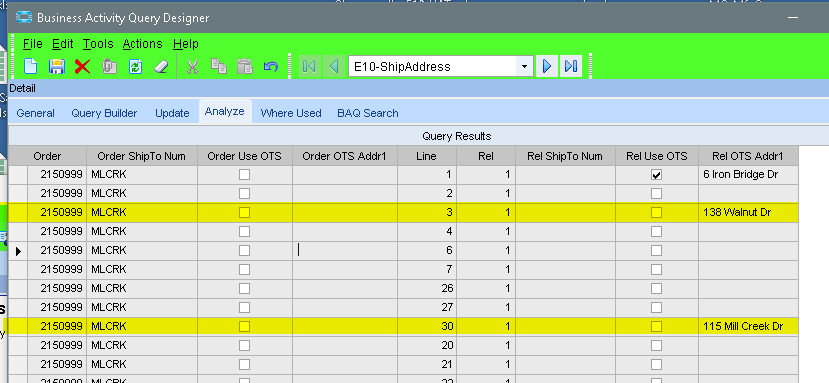Check Rel Use OTS for line 2

[657, 194]
